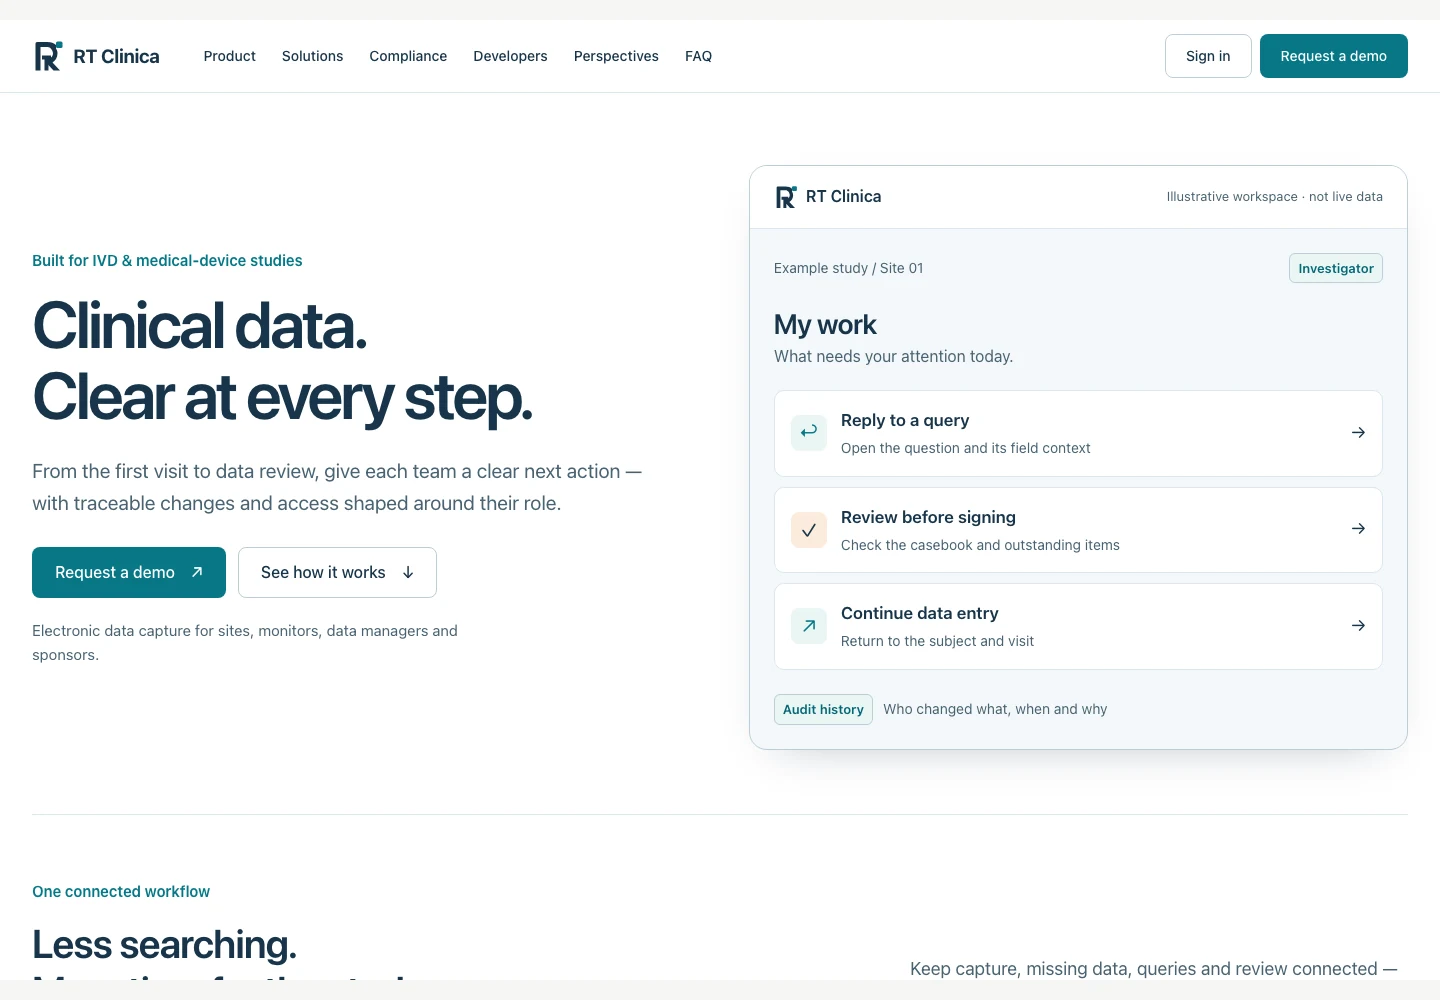Click hero Request a demo button

click(x=129, y=573)
